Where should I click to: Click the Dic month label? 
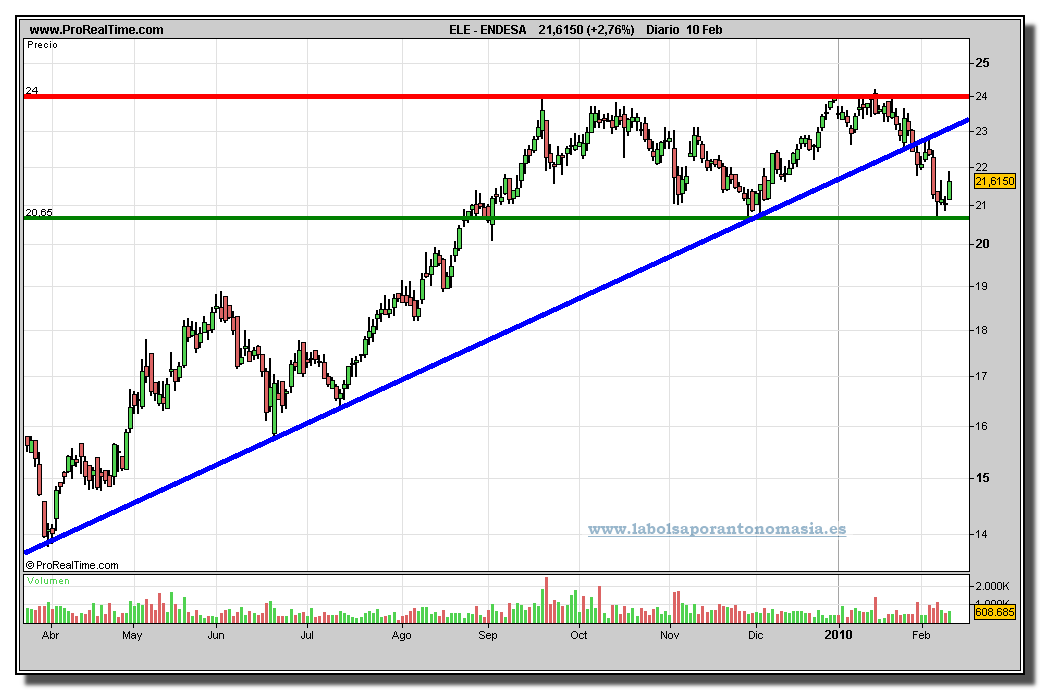(x=755, y=636)
